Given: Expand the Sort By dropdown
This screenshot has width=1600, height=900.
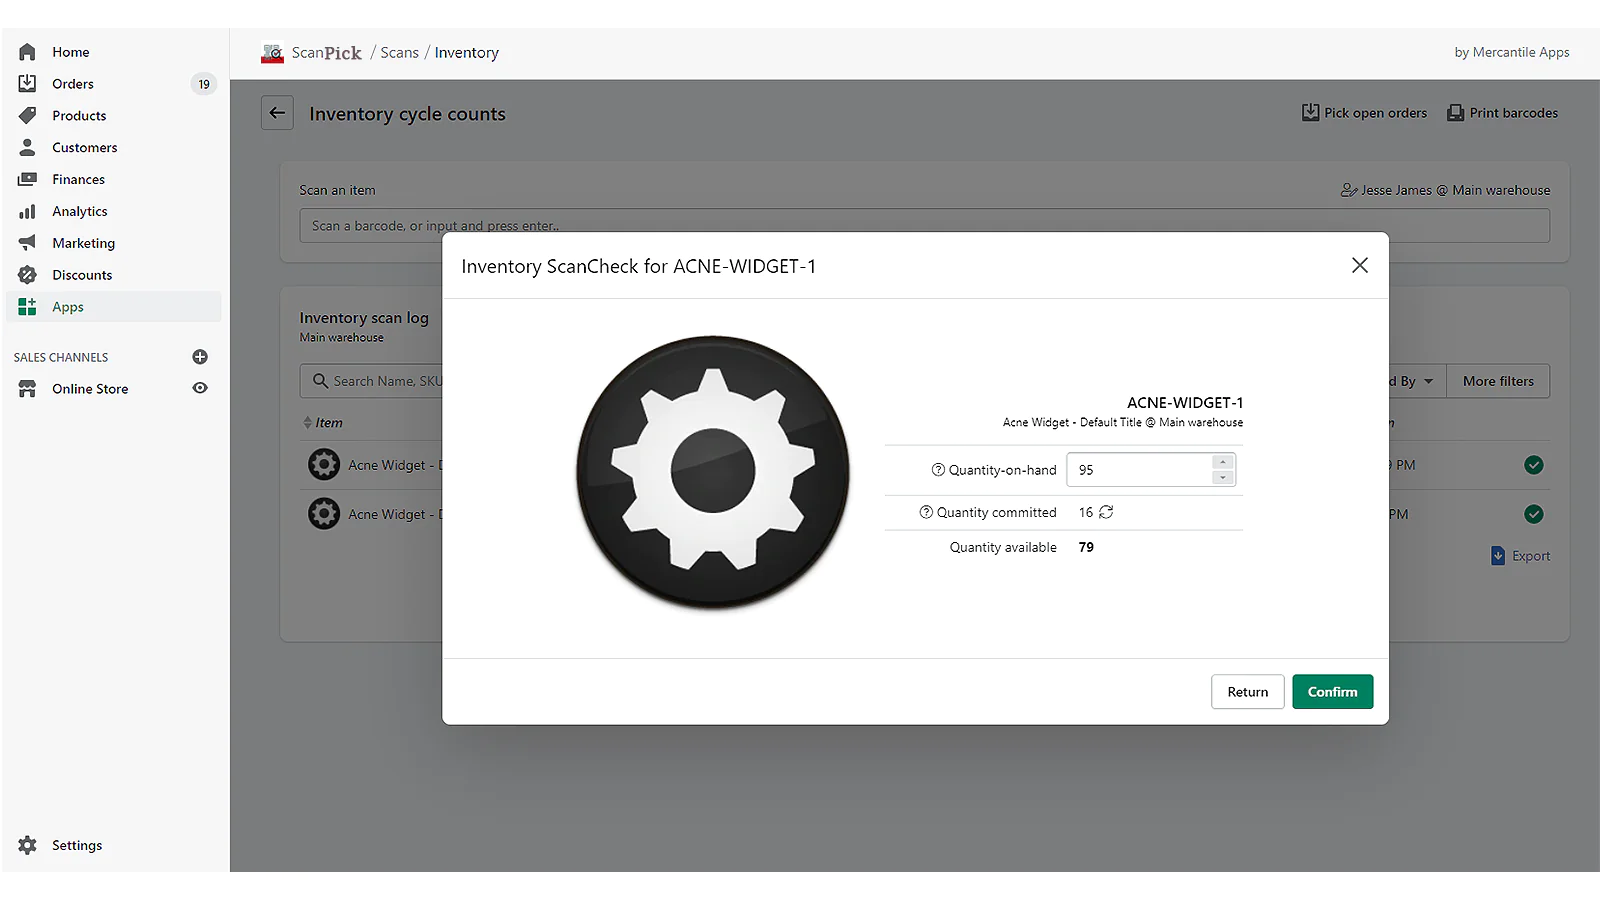Looking at the screenshot, I should point(1415,381).
